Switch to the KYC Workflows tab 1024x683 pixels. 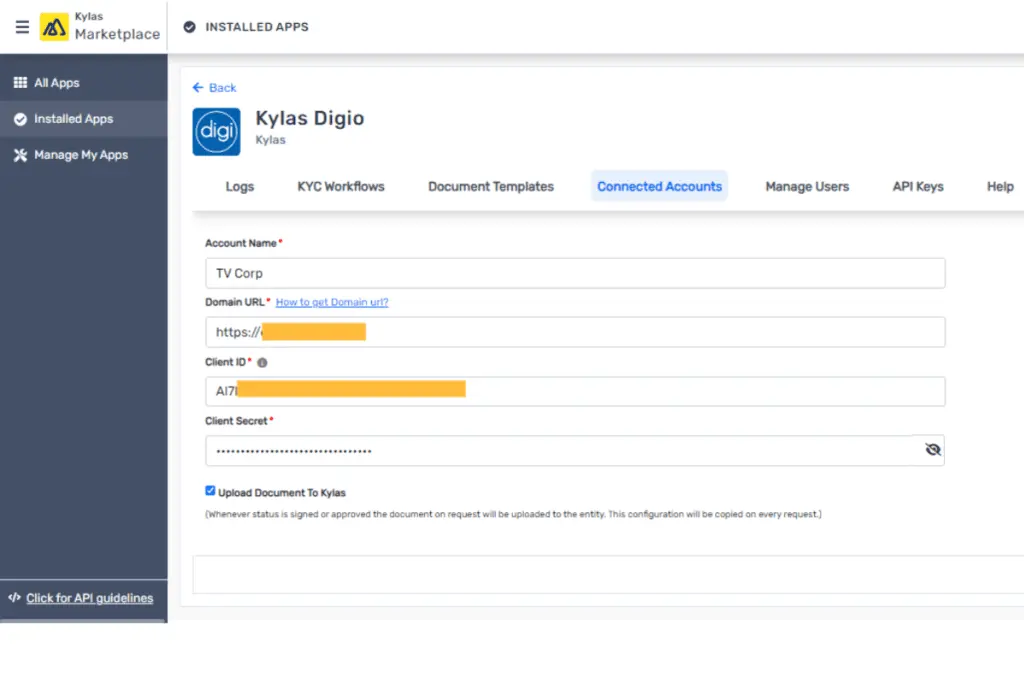point(341,186)
